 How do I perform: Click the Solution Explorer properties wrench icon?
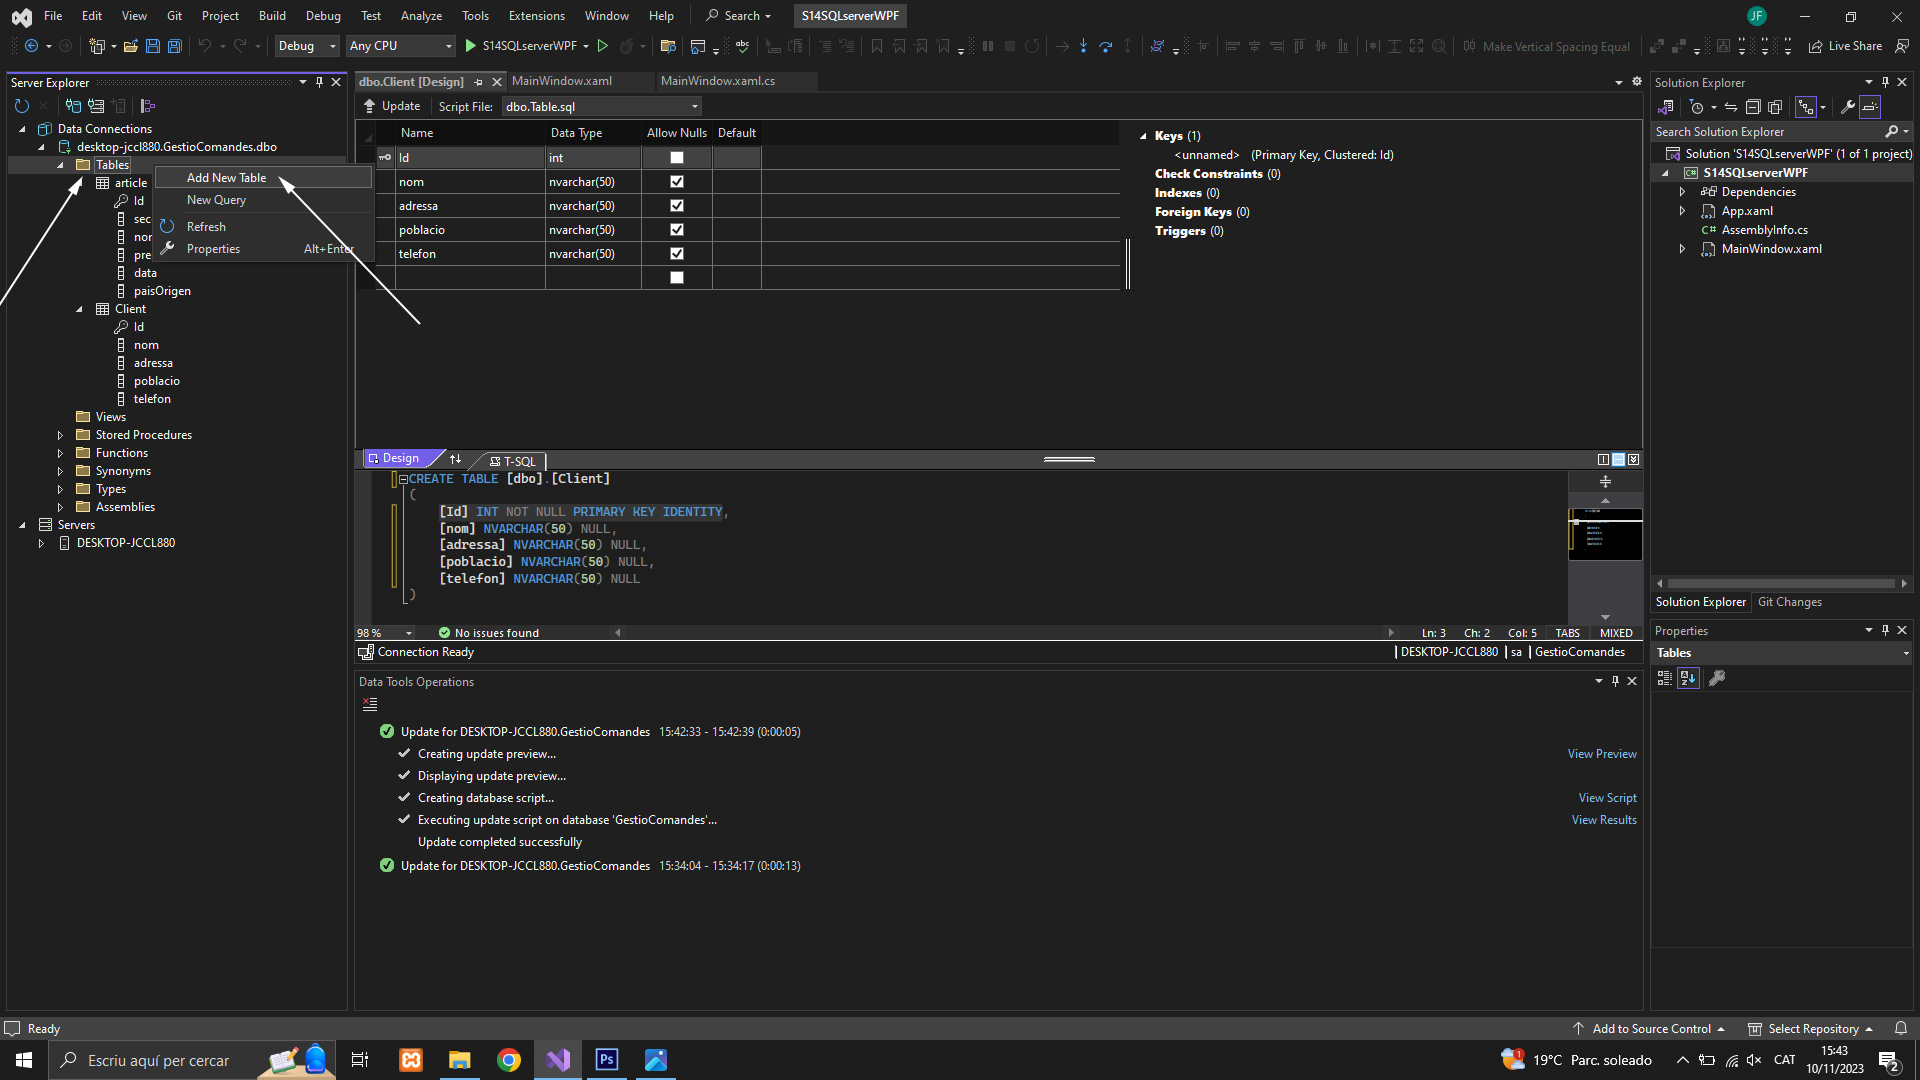(x=1848, y=107)
